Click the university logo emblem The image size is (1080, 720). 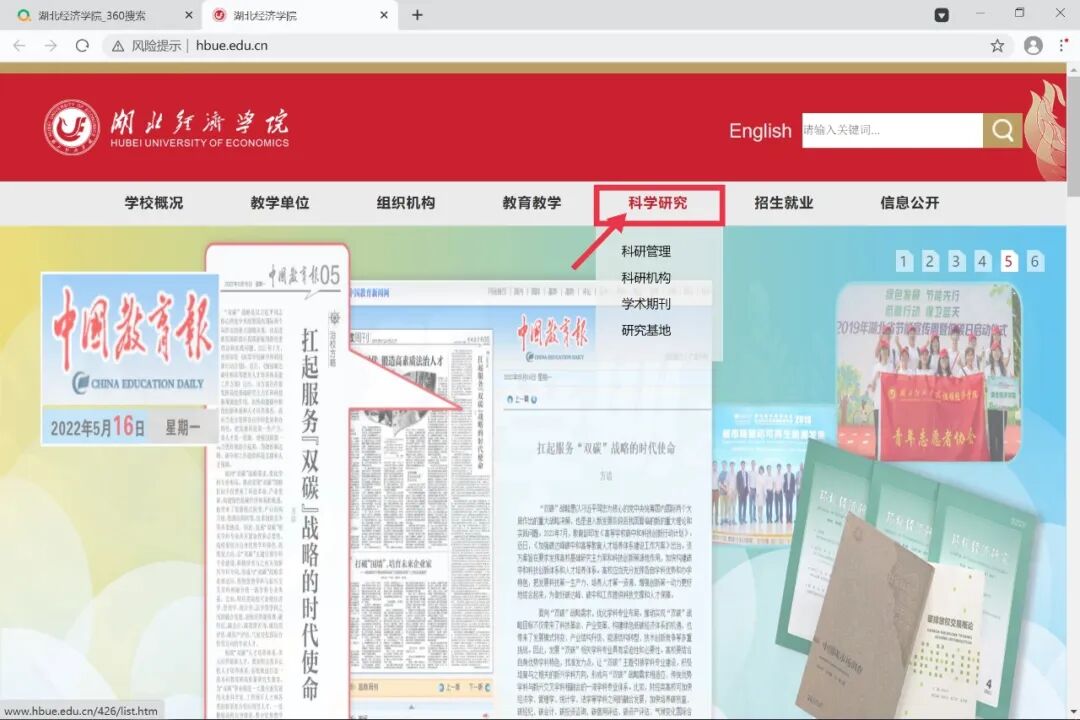point(72,127)
